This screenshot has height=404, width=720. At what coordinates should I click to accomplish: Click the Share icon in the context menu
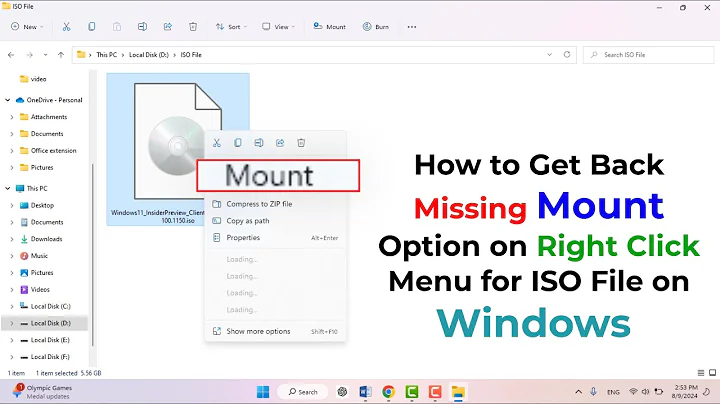280,143
